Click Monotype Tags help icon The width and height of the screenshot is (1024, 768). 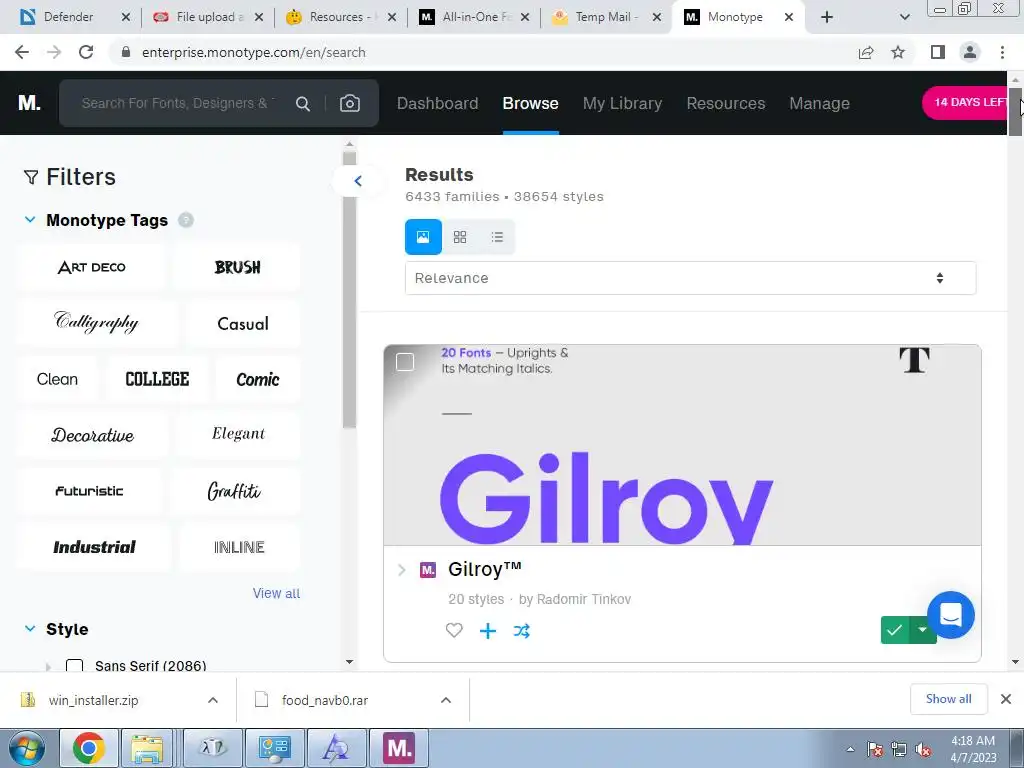coord(186,220)
